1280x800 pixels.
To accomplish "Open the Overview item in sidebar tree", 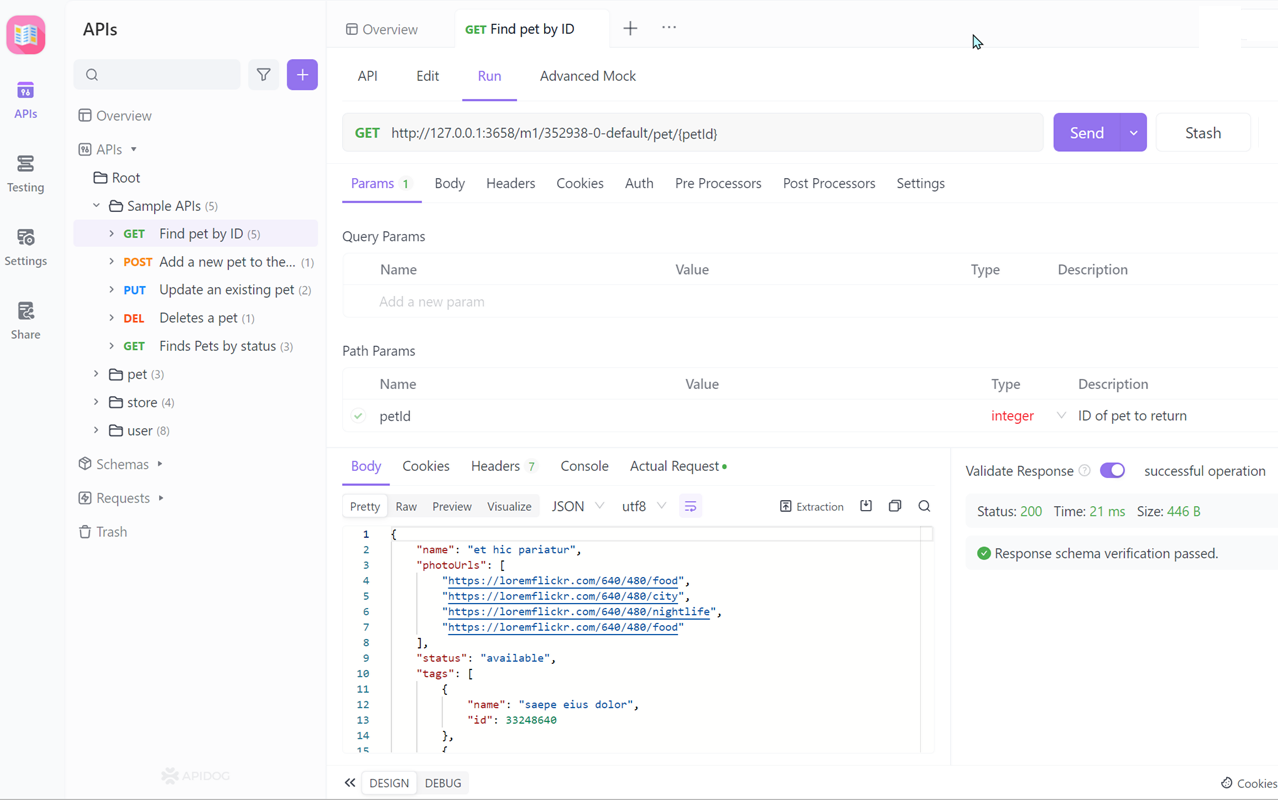I will (115, 116).
